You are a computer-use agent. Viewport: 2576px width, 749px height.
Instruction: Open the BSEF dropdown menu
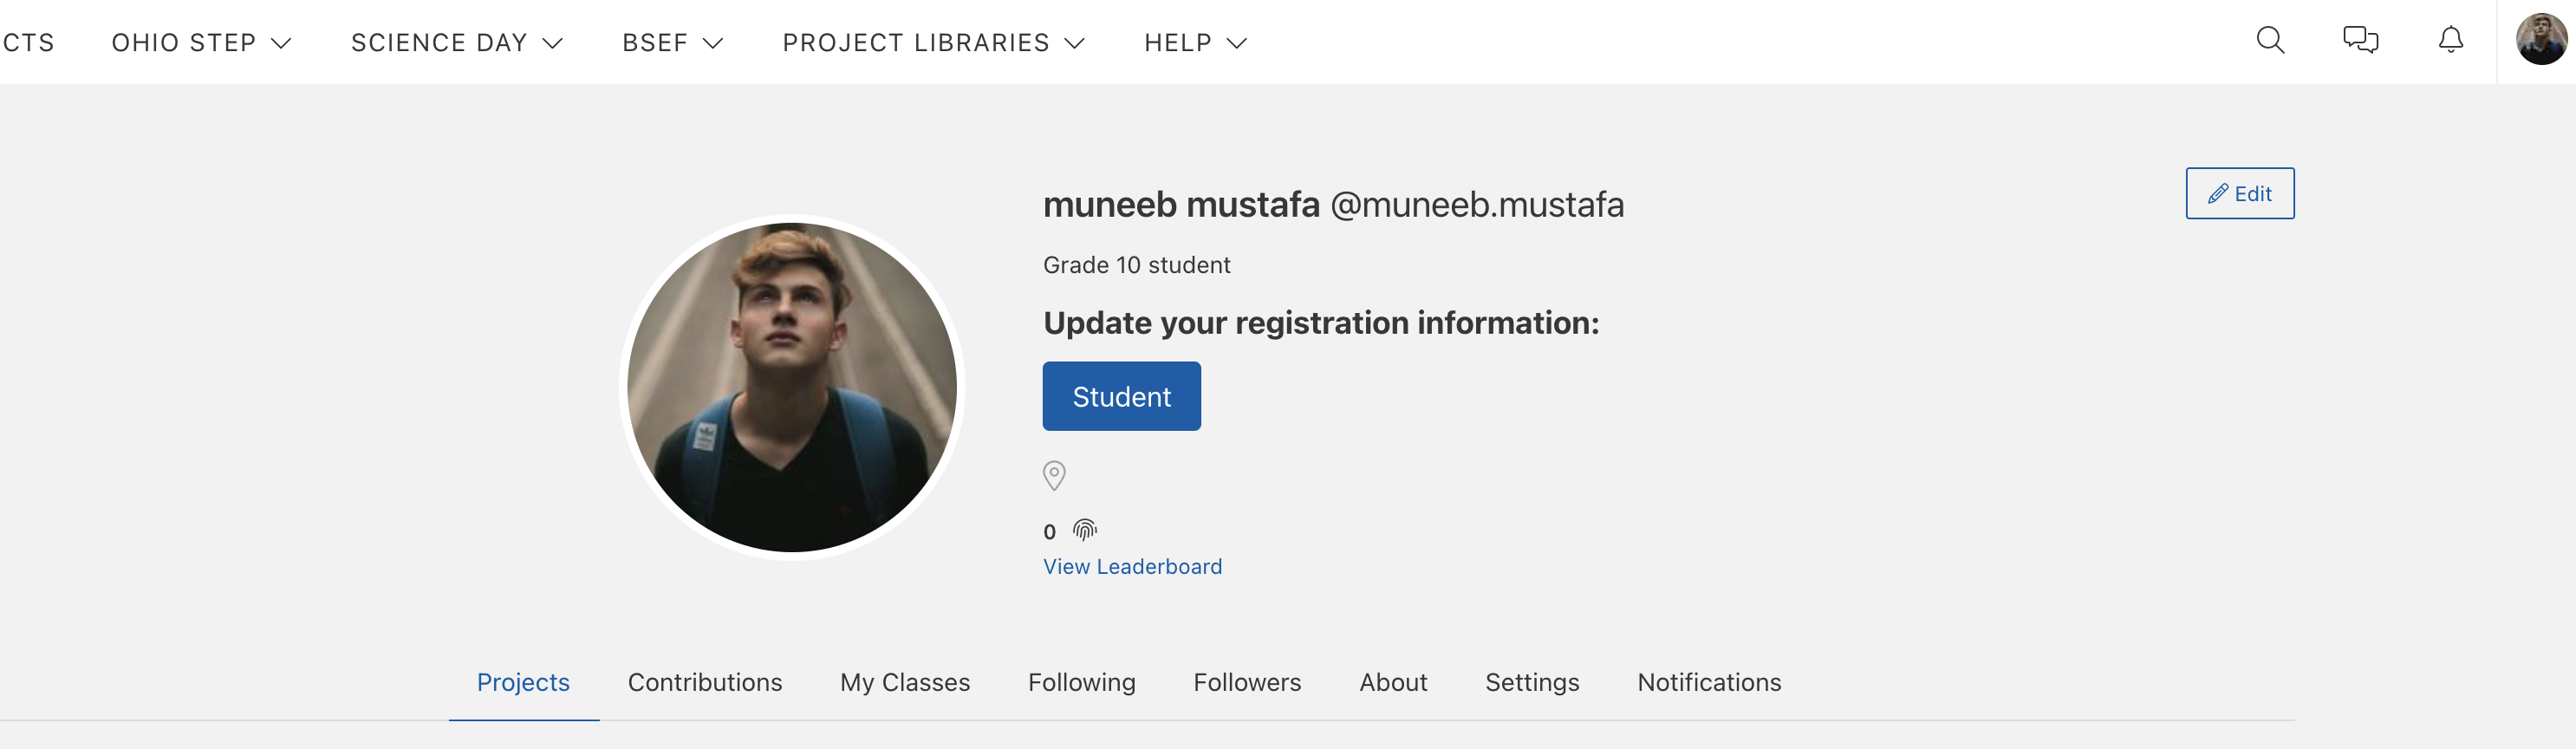pos(672,42)
